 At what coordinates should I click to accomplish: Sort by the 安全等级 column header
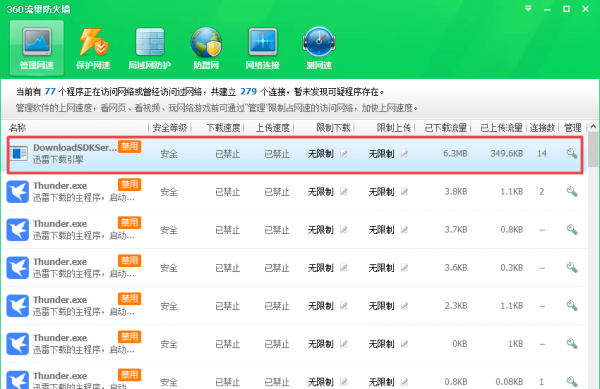[170, 128]
